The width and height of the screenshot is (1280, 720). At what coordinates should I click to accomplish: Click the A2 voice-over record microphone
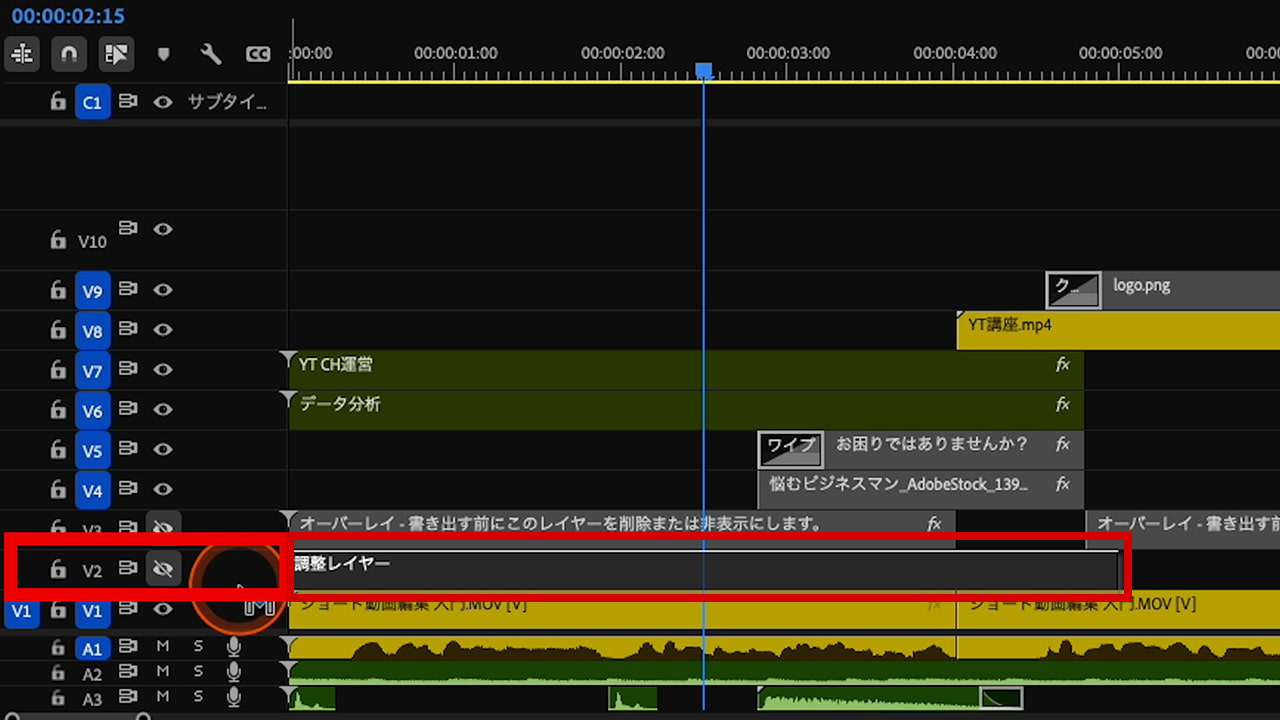234,672
